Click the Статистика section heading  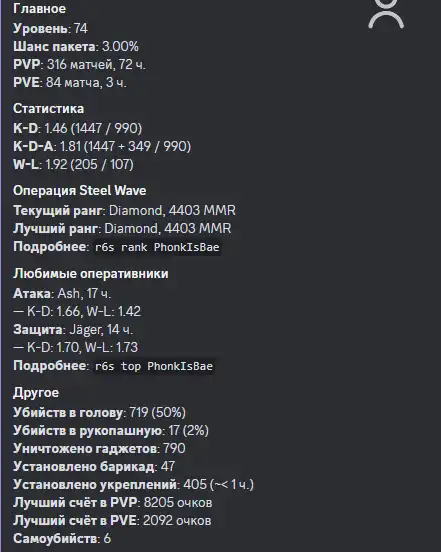click(49, 108)
